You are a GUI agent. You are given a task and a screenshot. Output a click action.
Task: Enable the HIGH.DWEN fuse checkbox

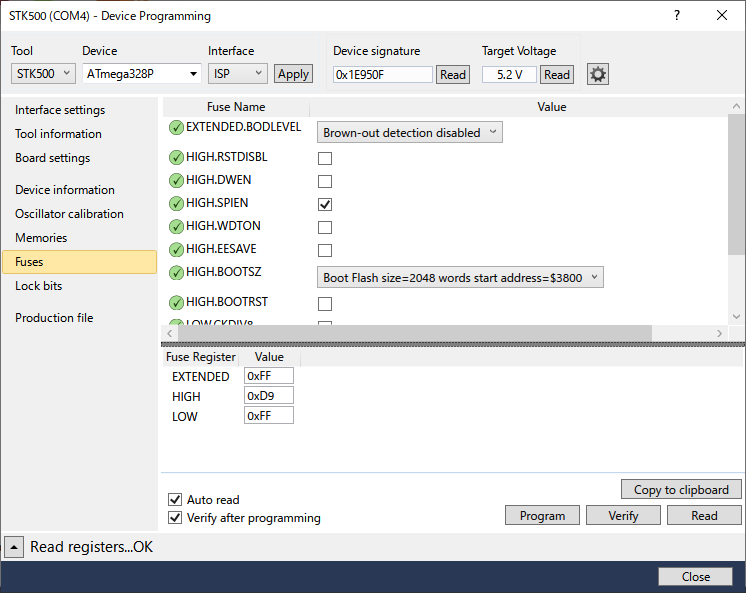pyautogui.click(x=325, y=181)
